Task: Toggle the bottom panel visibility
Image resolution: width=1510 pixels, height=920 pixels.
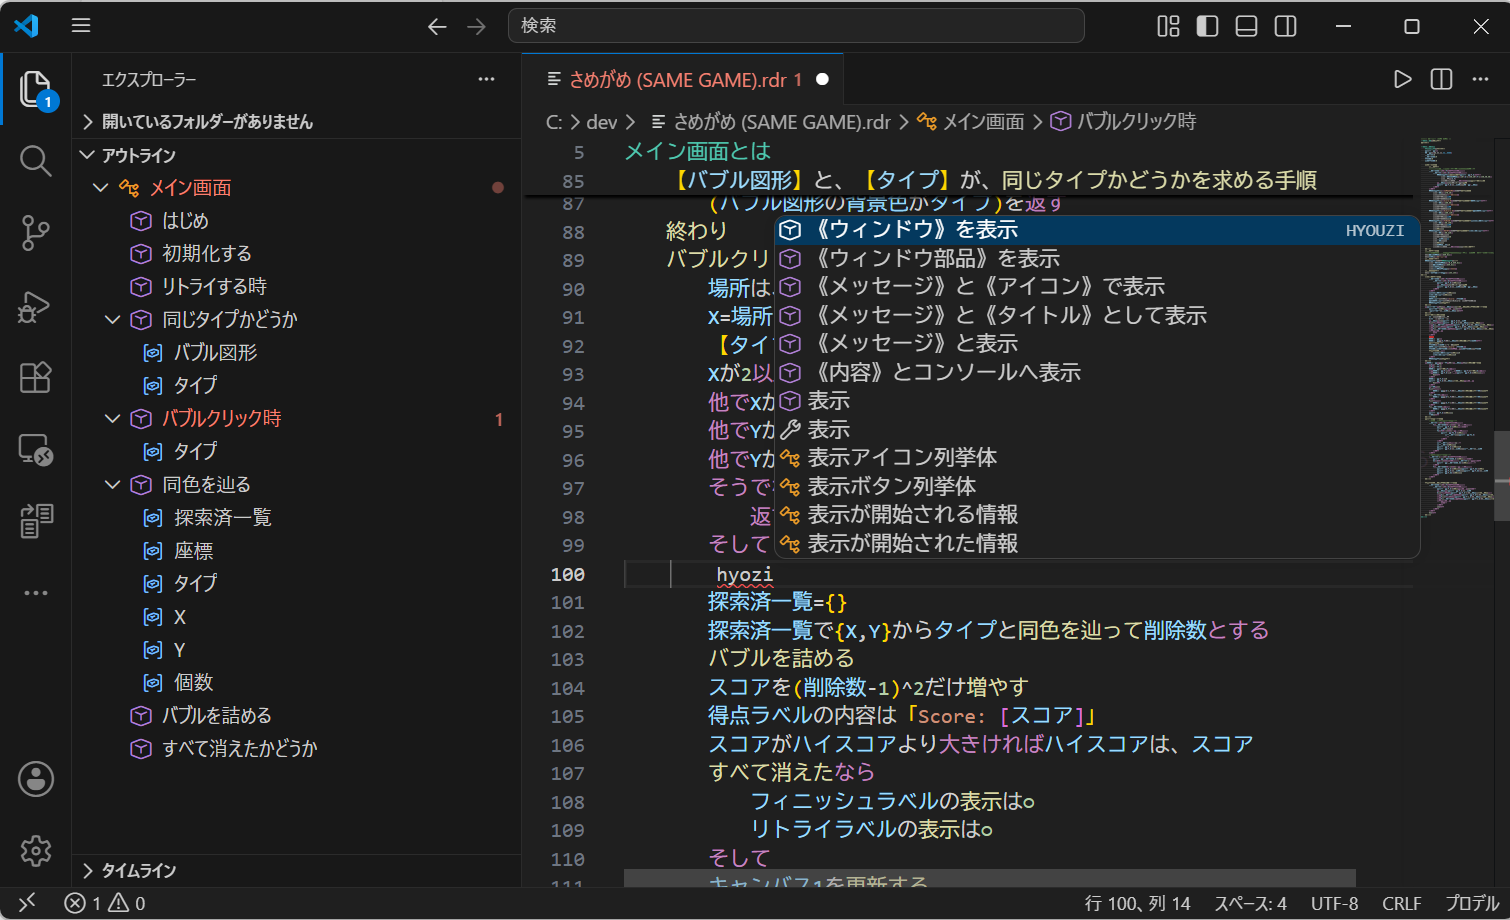Action: 1246,26
